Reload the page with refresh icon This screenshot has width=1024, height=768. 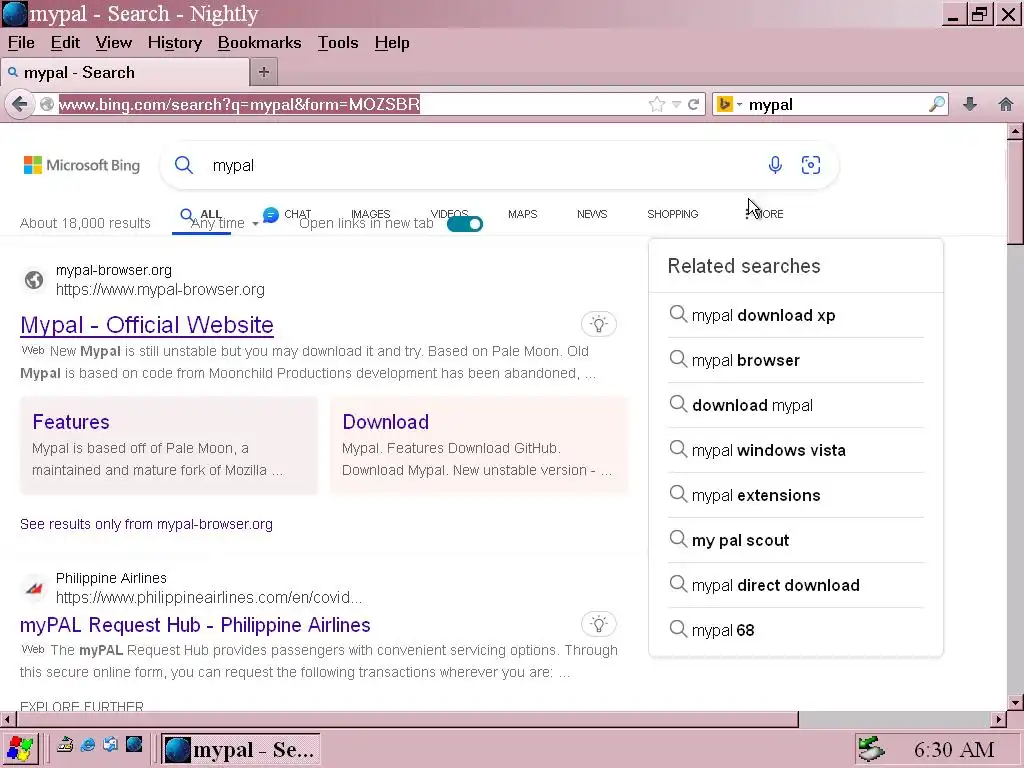(x=694, y=104)
